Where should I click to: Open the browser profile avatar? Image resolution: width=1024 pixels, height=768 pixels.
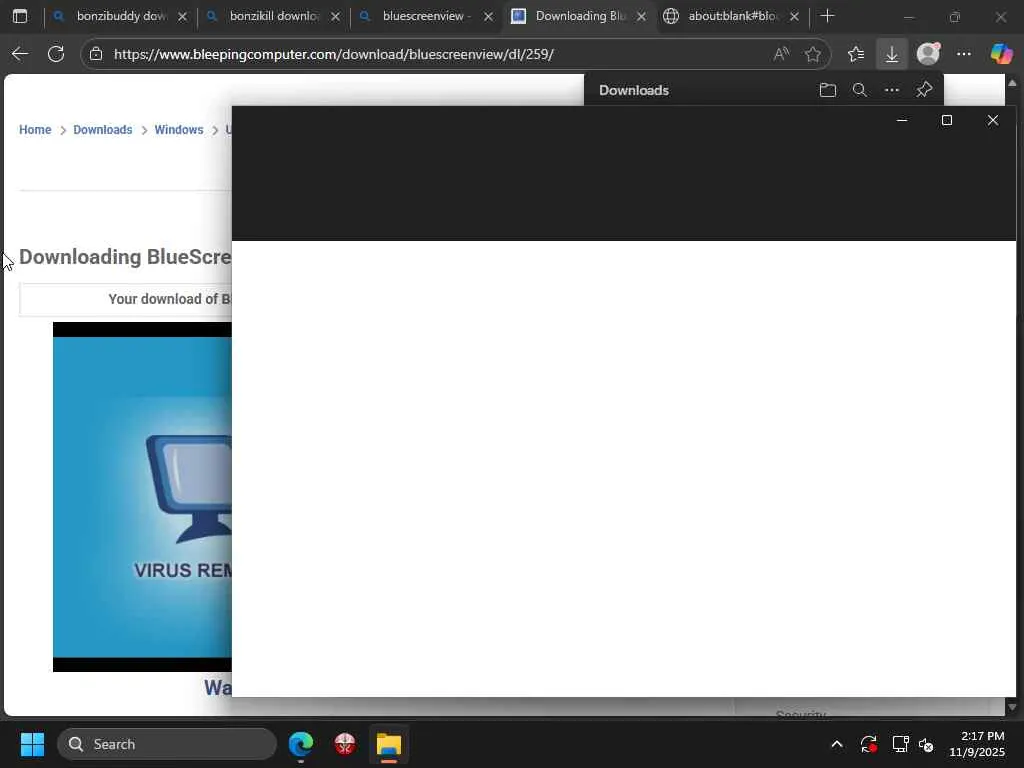point(928,54)
